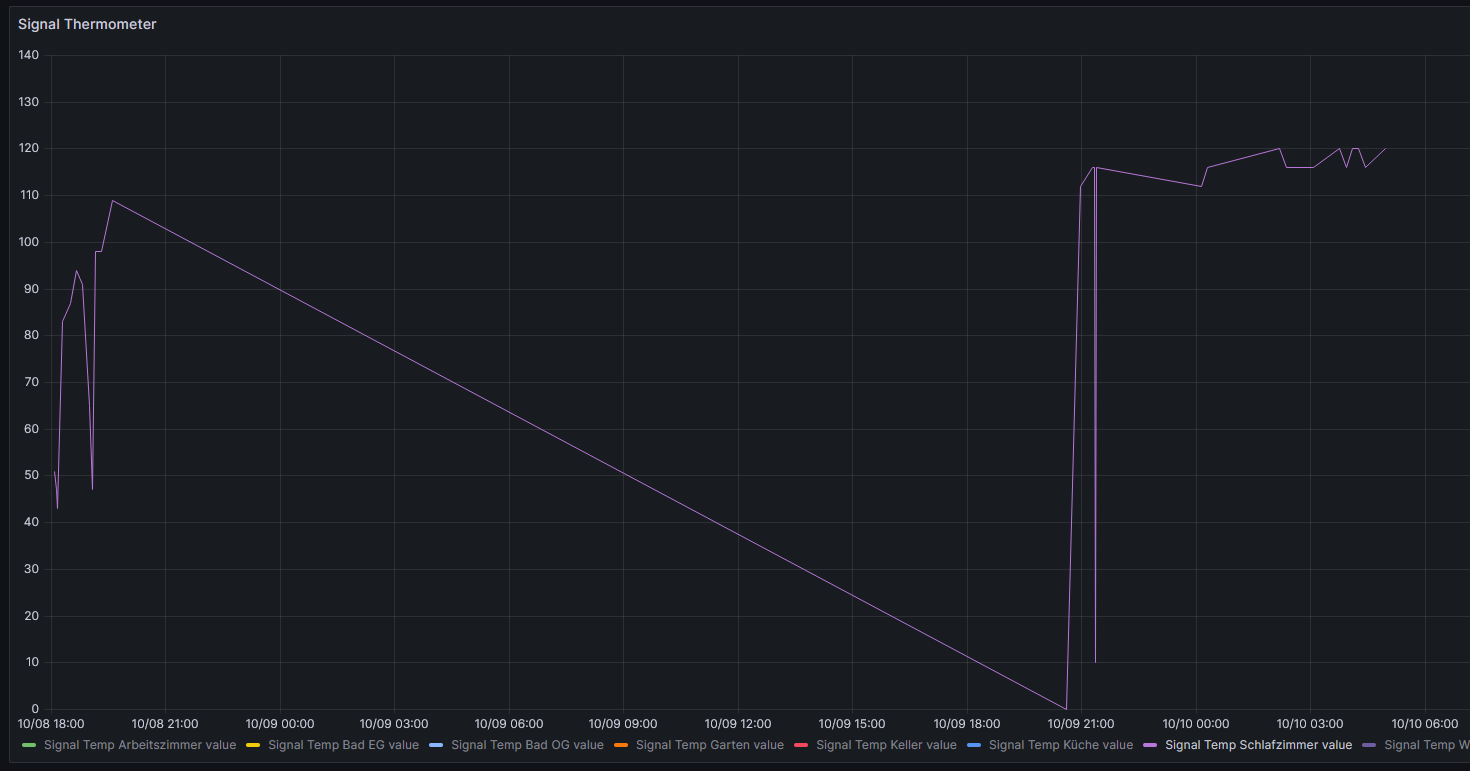Click the x-axis label 10/10 06:00
1470x771 pixels.
(x=1425, y=723)
